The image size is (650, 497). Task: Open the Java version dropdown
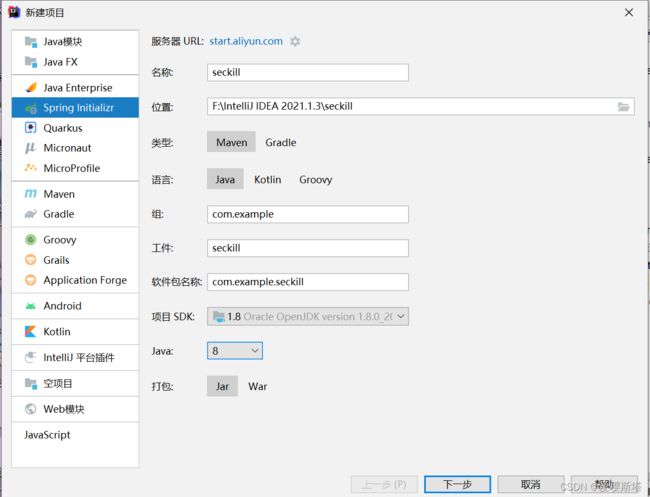(x=235, y=351)
